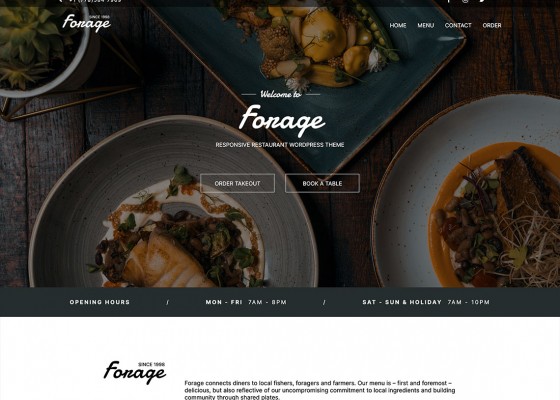The image size is (560, 400).
Task: Click the Forage logo in the header
Action: 86,23
